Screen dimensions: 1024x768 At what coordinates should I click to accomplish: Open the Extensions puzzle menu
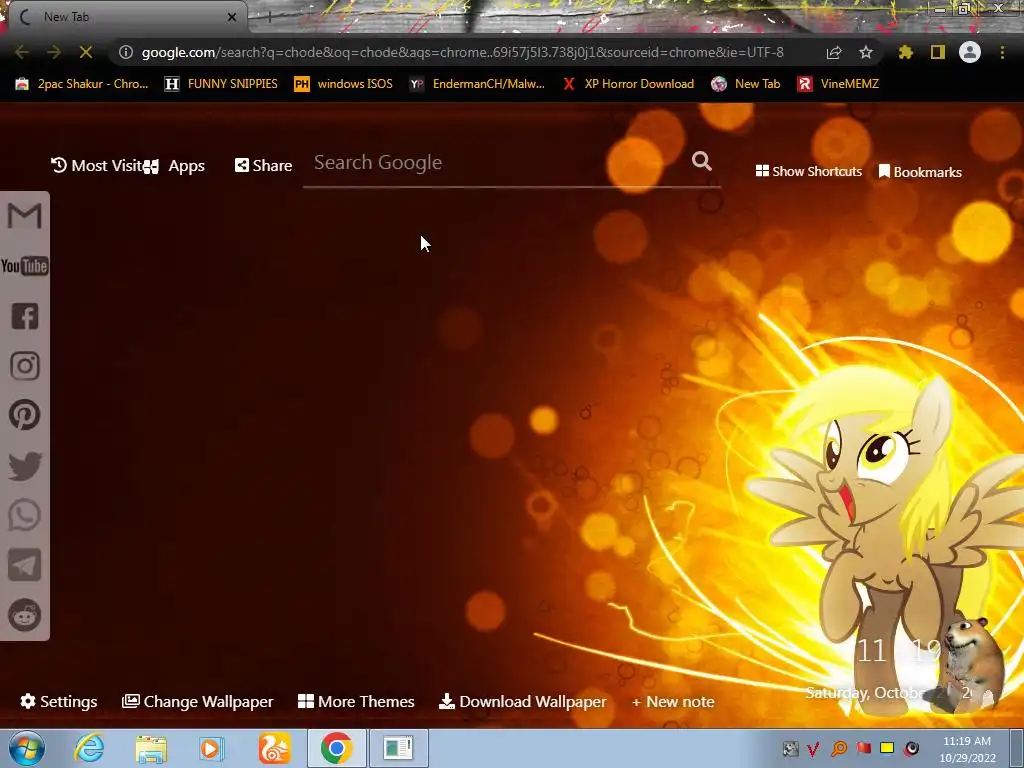tap(906, 52)
